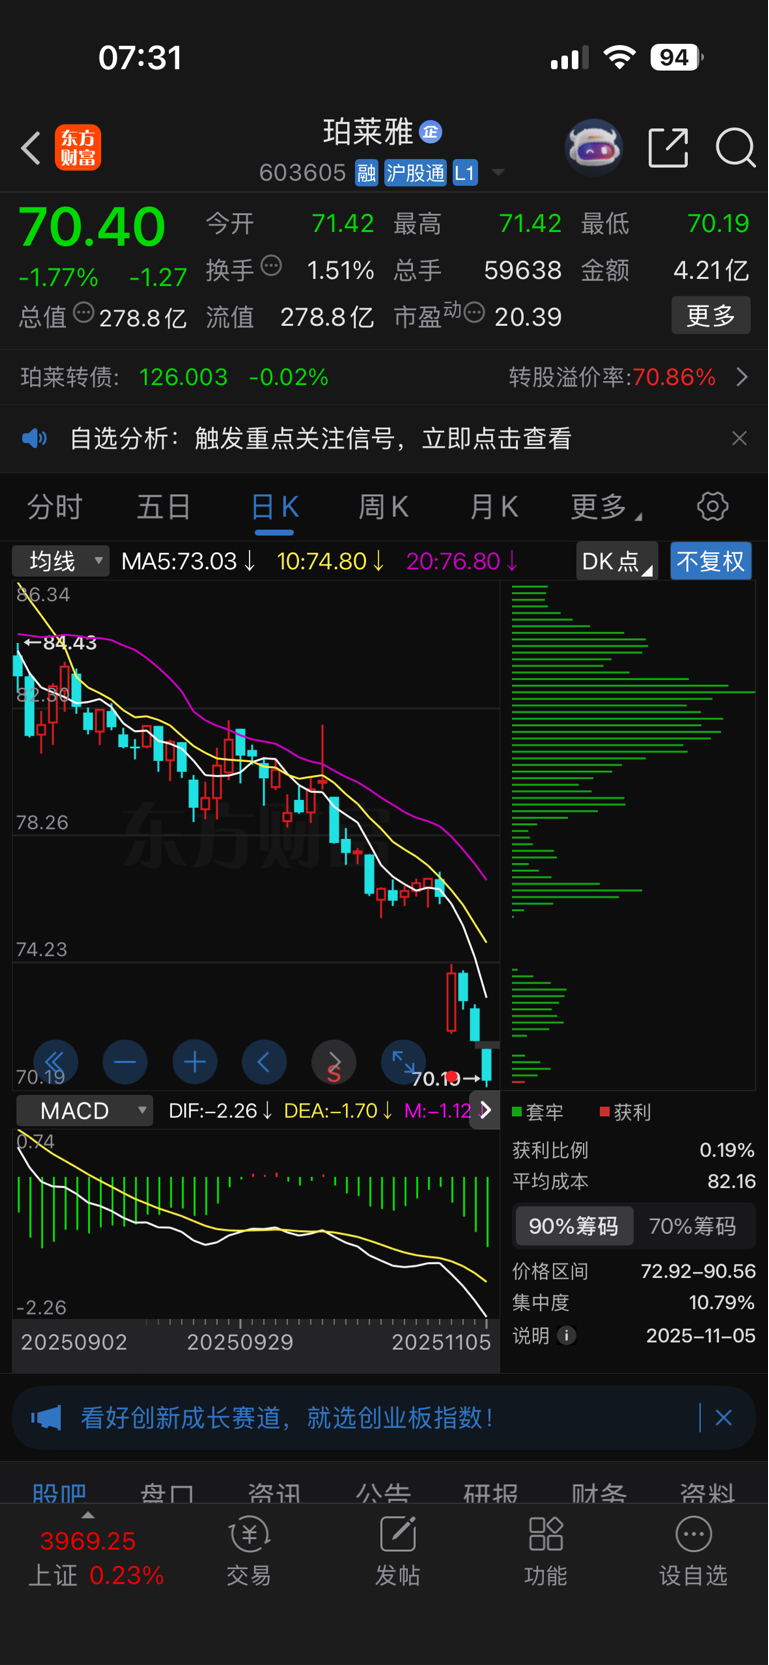The height and width of the screenshot is (1665, 769).
Task: Tap 集中度 10.79% value
Action: [x=722, y=1302]
